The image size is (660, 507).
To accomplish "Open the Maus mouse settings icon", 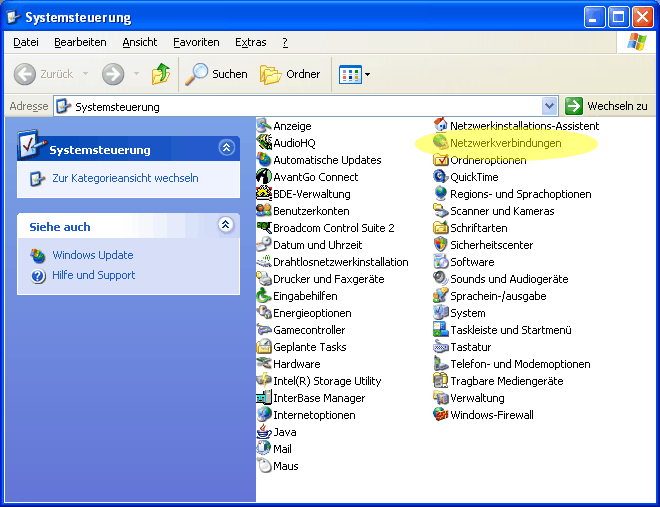I will pos(264,465).
